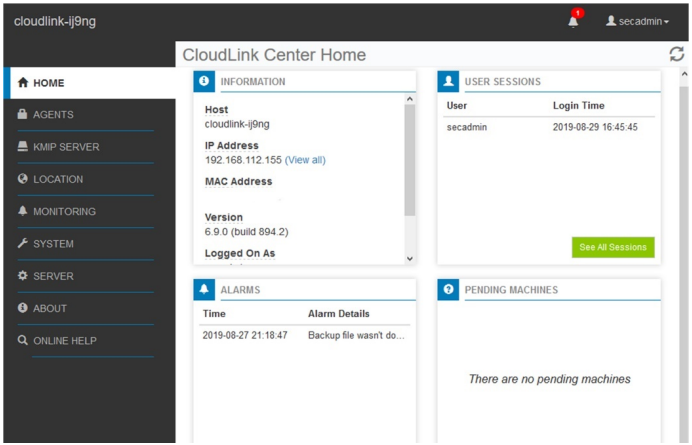692x445 pixels.
Task: Open the secadmin user dropdown menu
Action: click(x=638, y=21)
